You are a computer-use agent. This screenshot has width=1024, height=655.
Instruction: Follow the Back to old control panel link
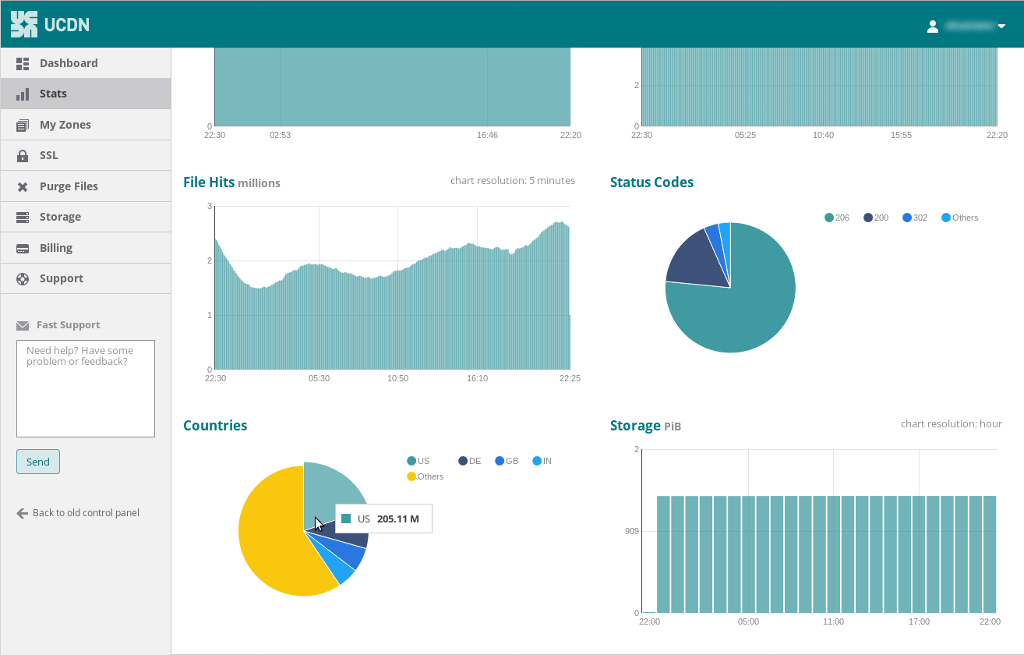point(78,513)
